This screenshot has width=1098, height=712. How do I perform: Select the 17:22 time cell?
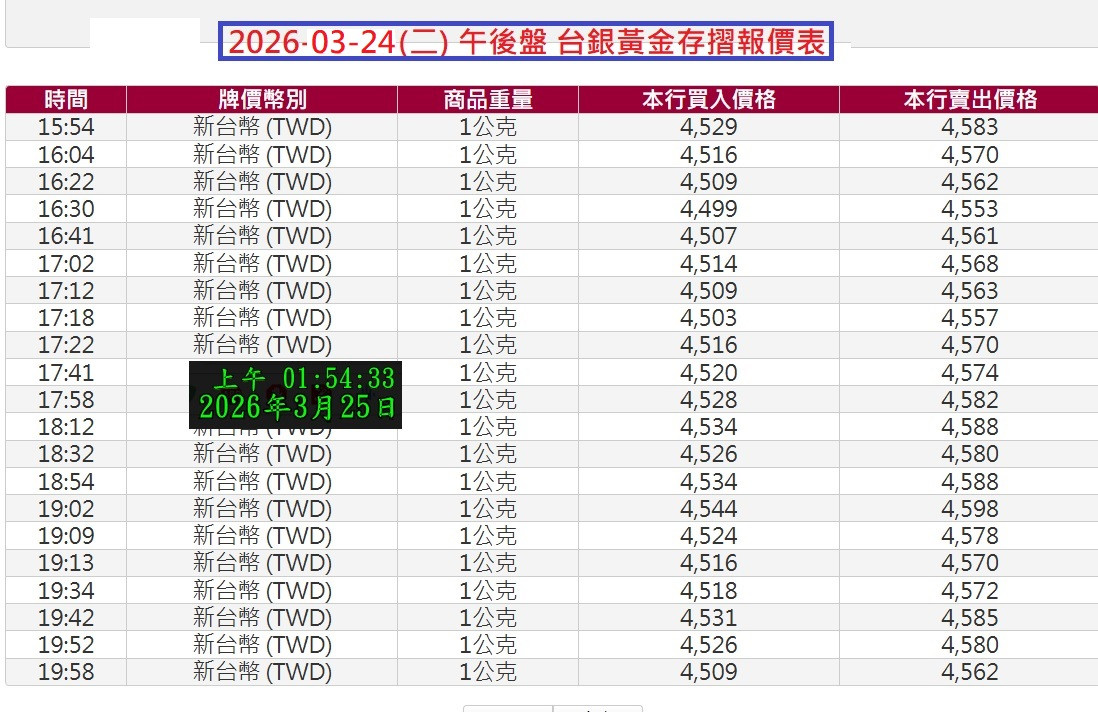tap(66, 344)
